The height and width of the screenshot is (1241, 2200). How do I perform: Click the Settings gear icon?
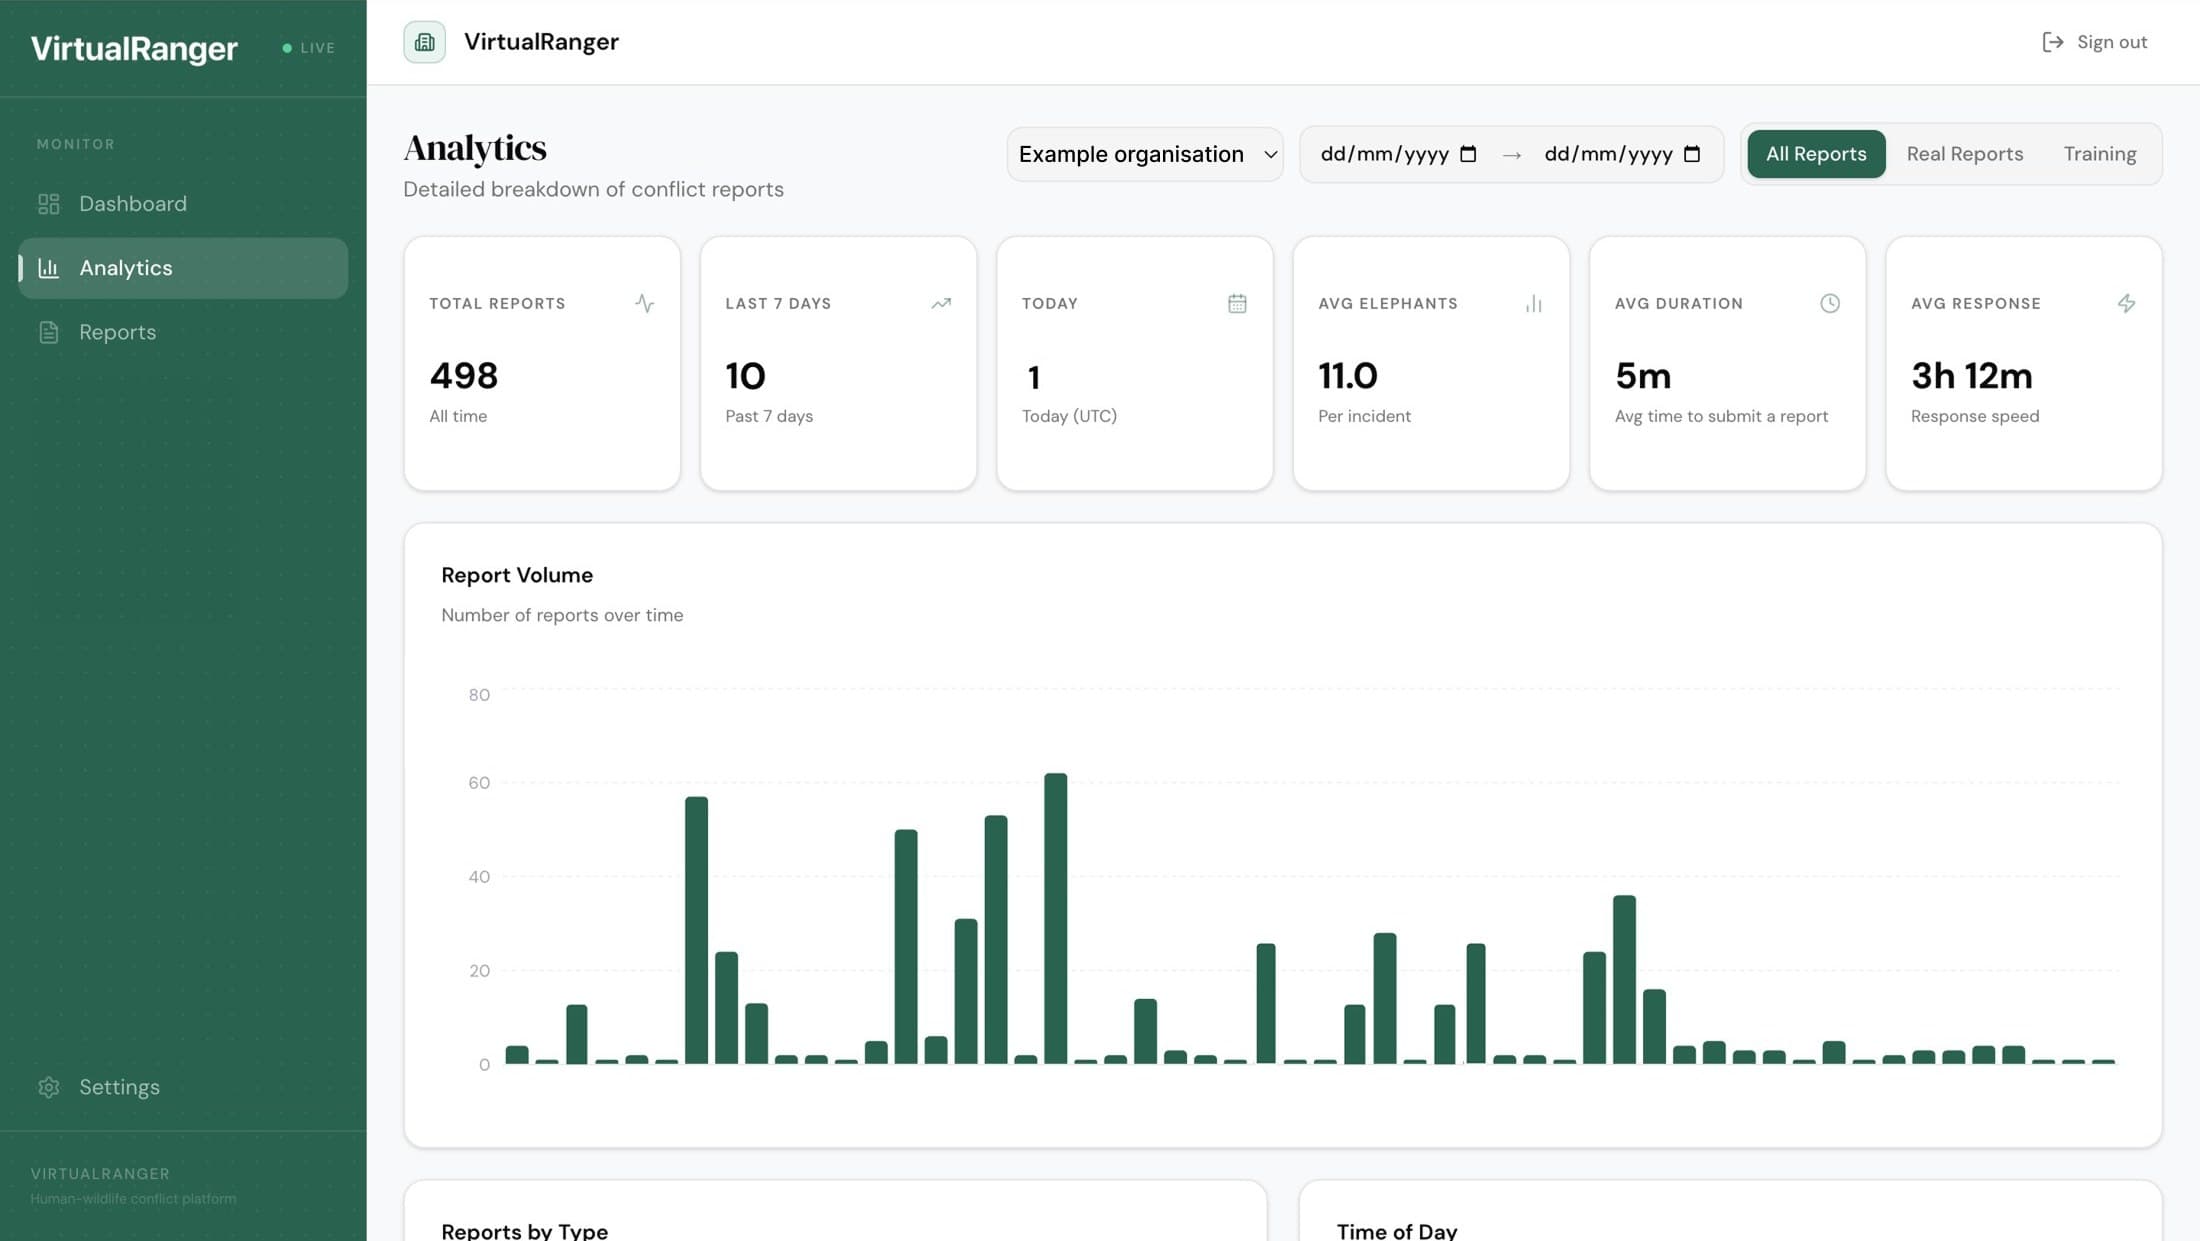tap(49, 1087)
